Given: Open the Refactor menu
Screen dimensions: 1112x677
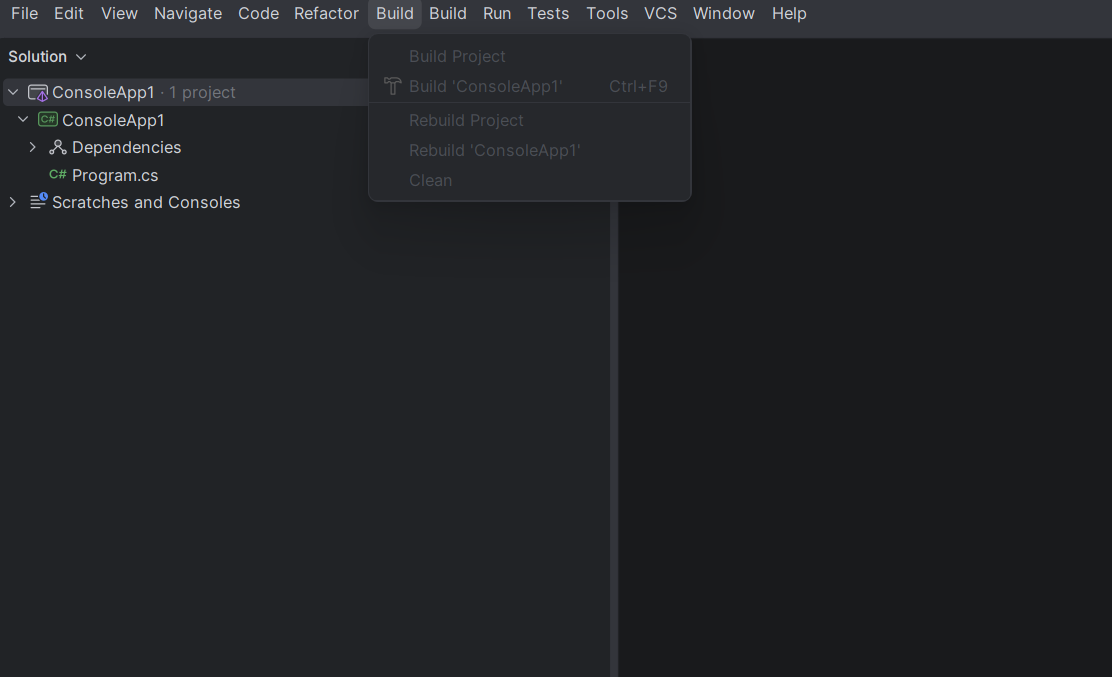Looking at the screenshot, I should (326, 13).
